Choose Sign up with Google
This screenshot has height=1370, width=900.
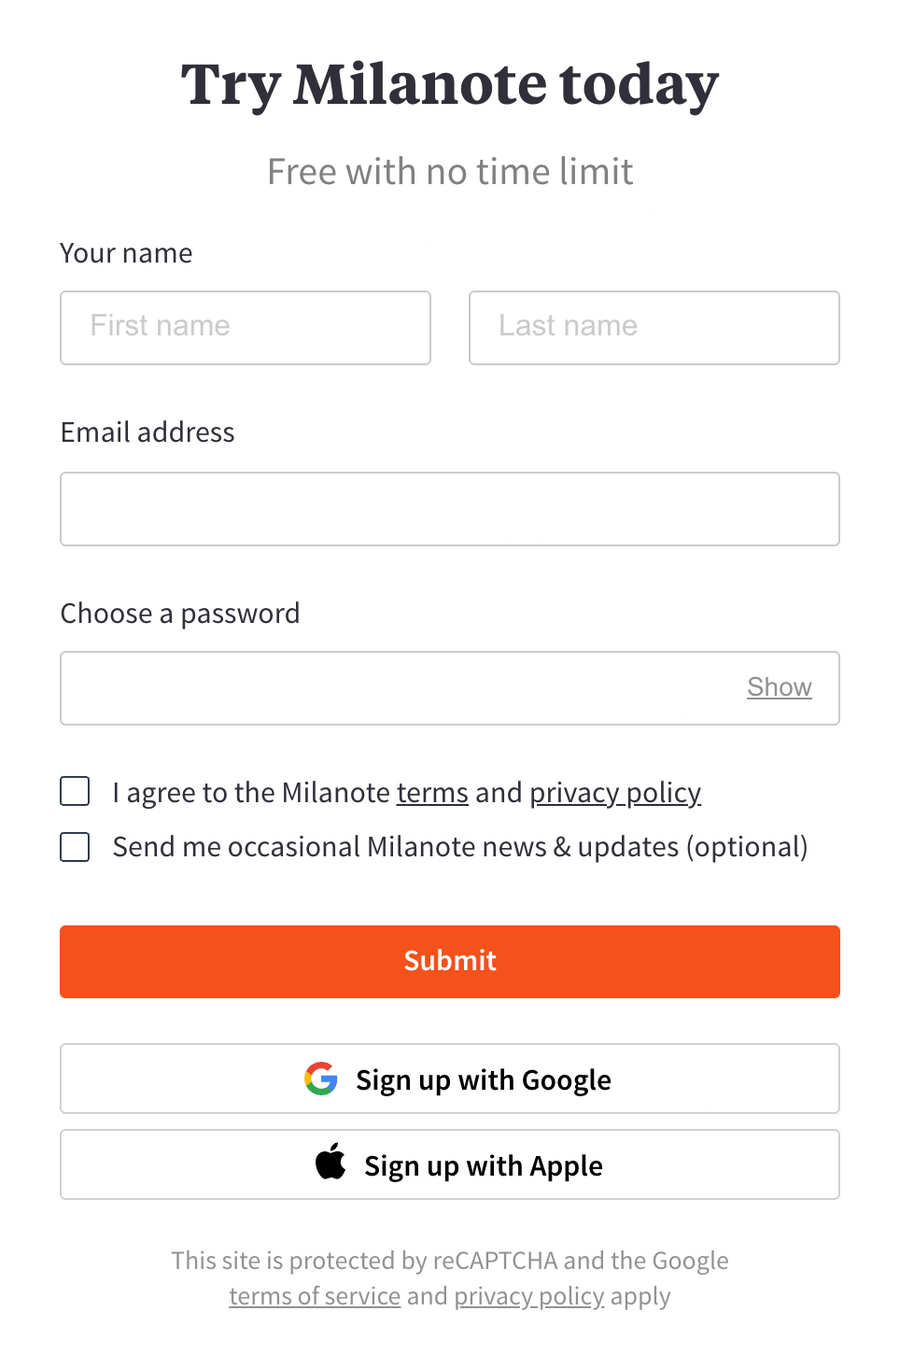click(x=450, y=1078)
